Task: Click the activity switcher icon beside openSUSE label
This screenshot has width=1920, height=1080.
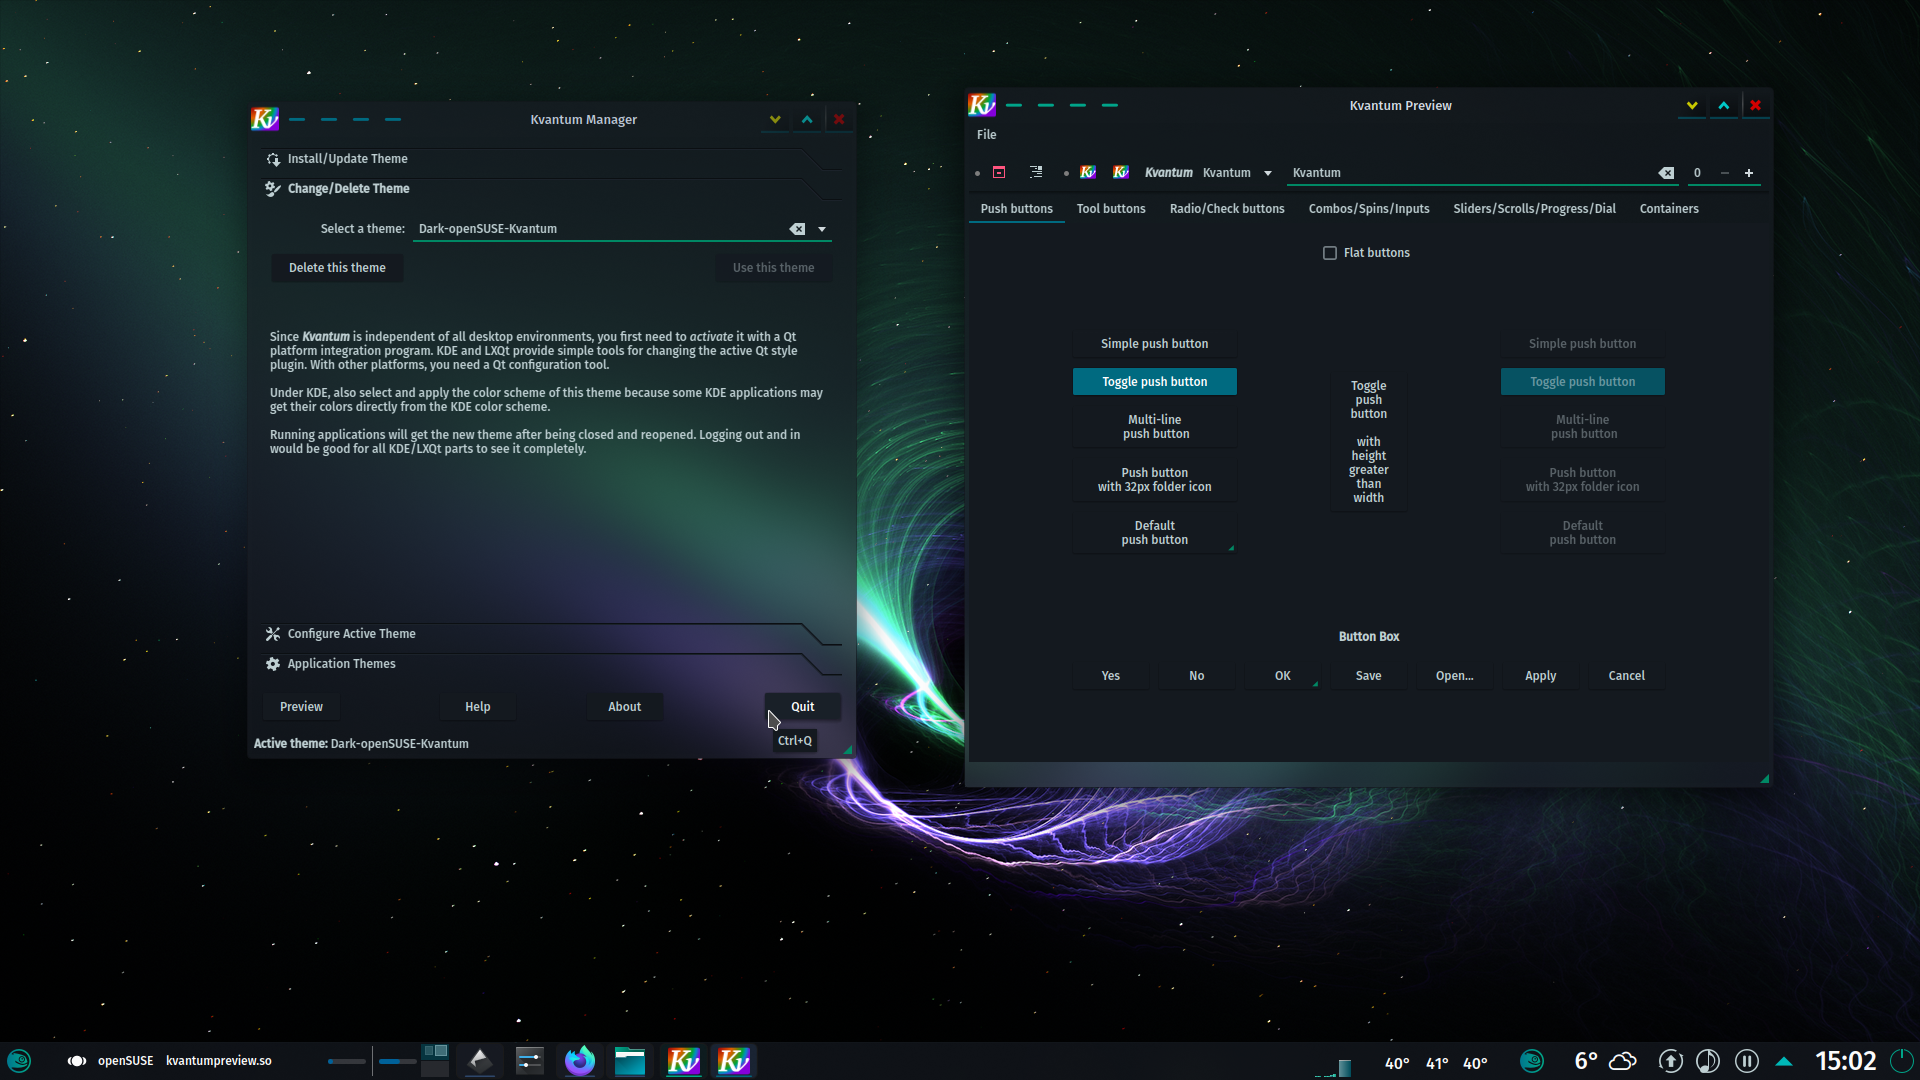Action: pos(77,1061)
